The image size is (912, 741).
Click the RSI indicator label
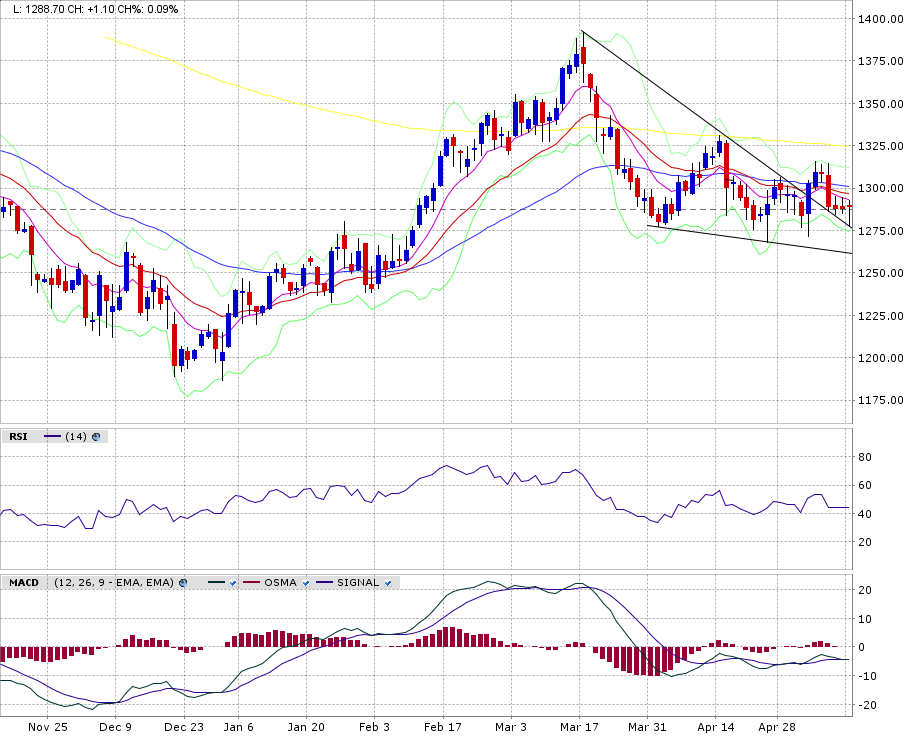[x=18, y=436]
